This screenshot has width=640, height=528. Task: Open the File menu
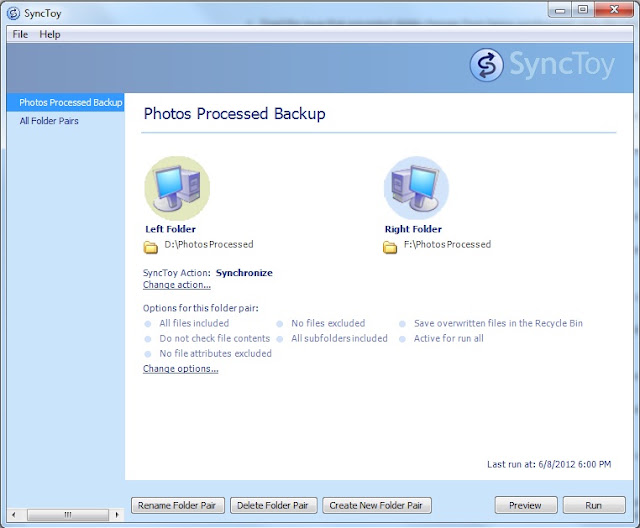[x=20, y=34]
